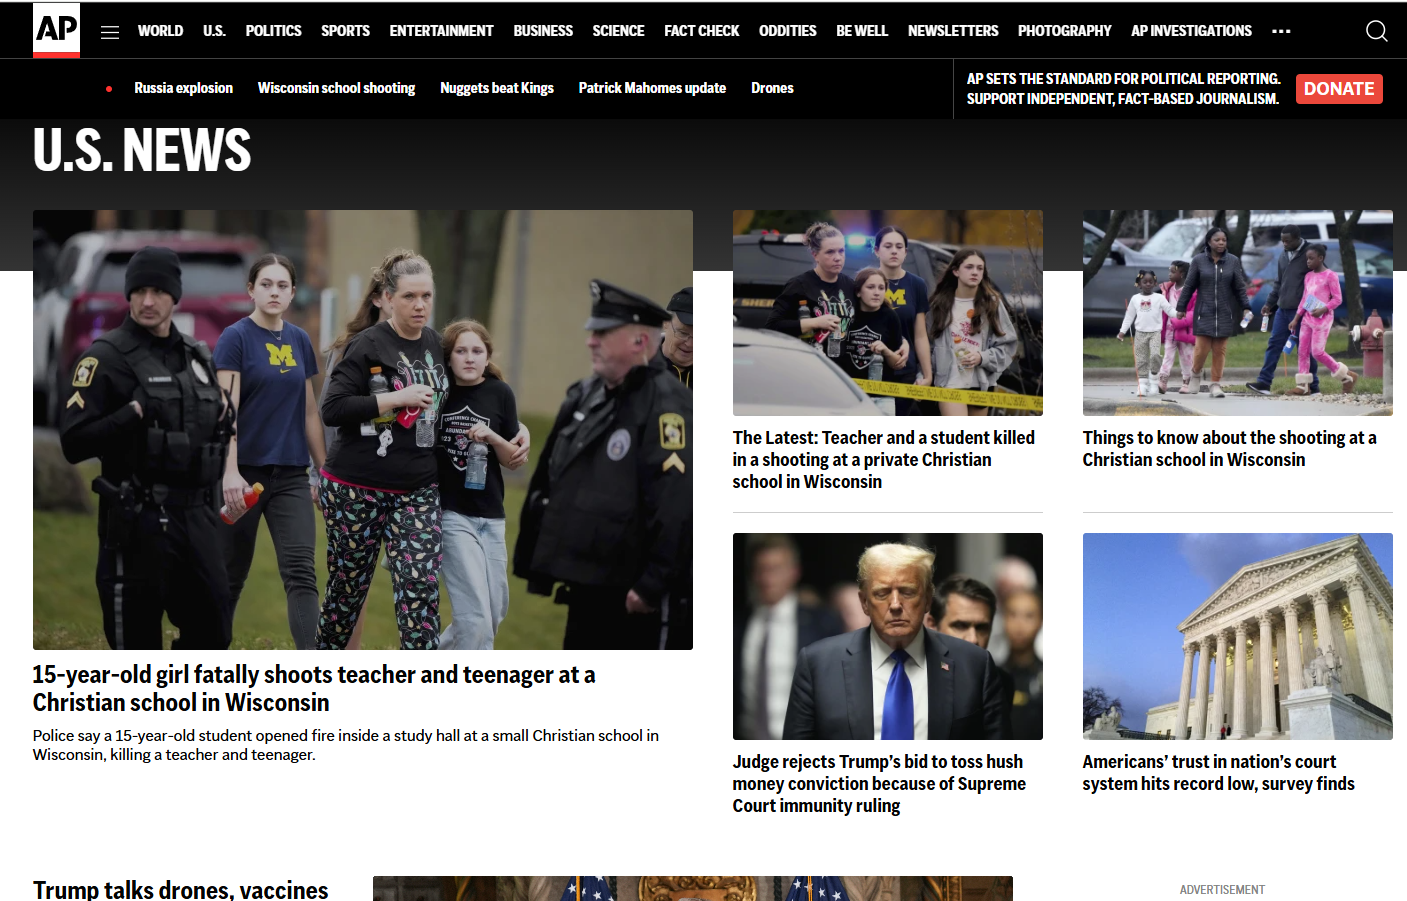1407x901 pixels.
Task: Open the Patrick Mahomes update link
Action: tap(652, 88)
